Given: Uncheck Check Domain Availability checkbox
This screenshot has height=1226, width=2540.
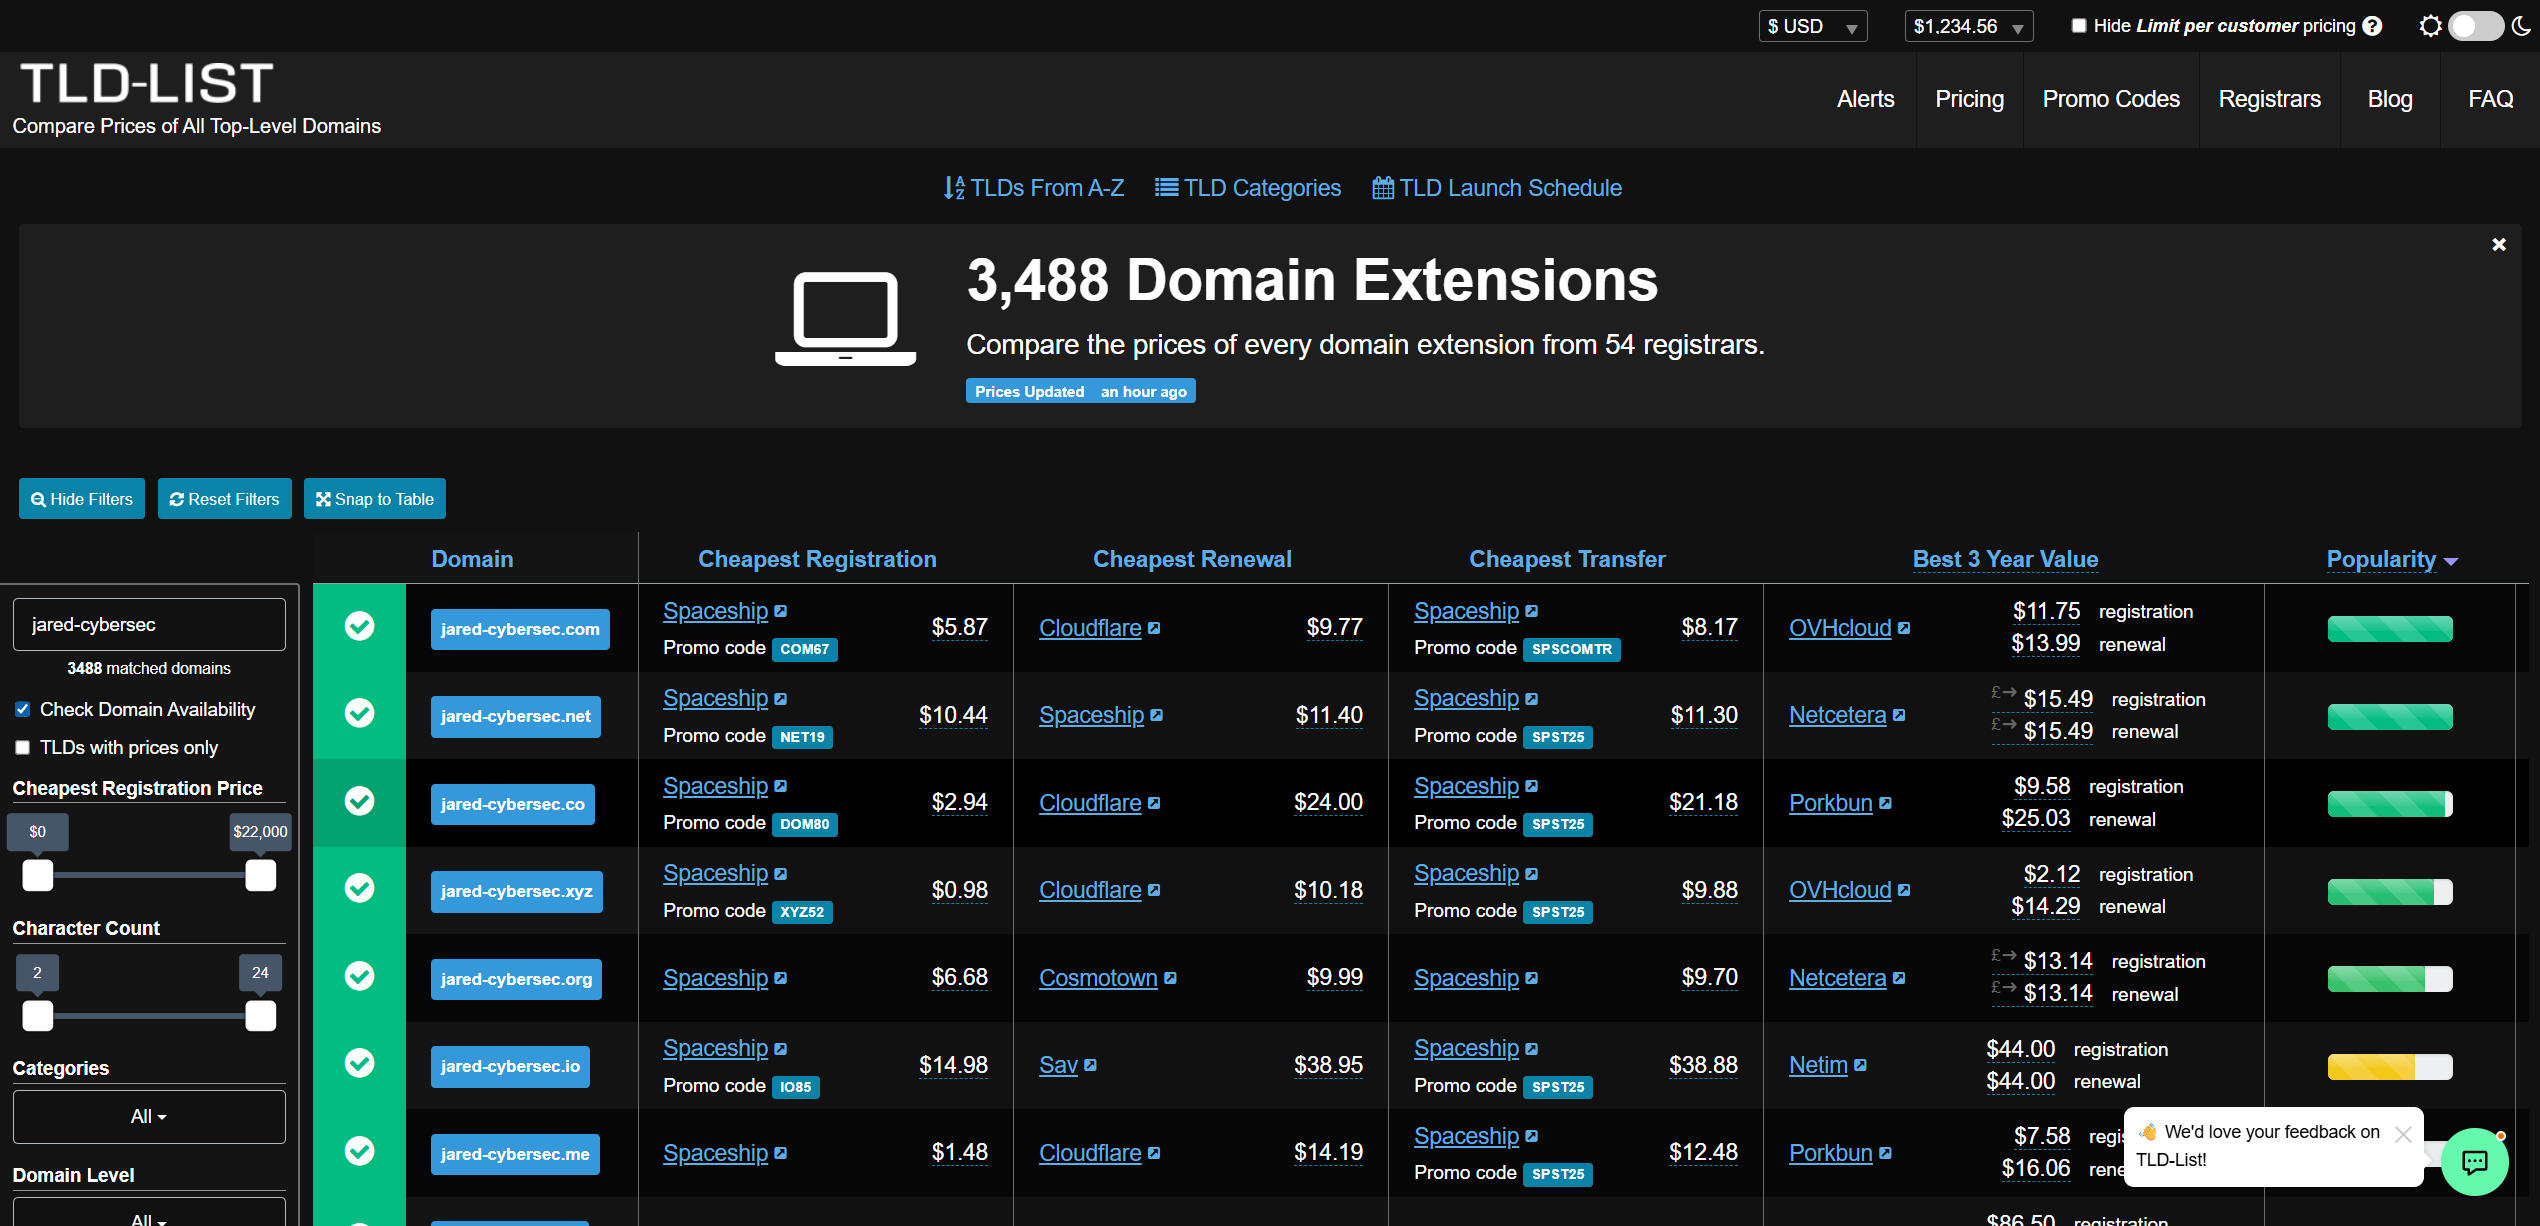Looking at the screenshot, I should click(22, 710).
